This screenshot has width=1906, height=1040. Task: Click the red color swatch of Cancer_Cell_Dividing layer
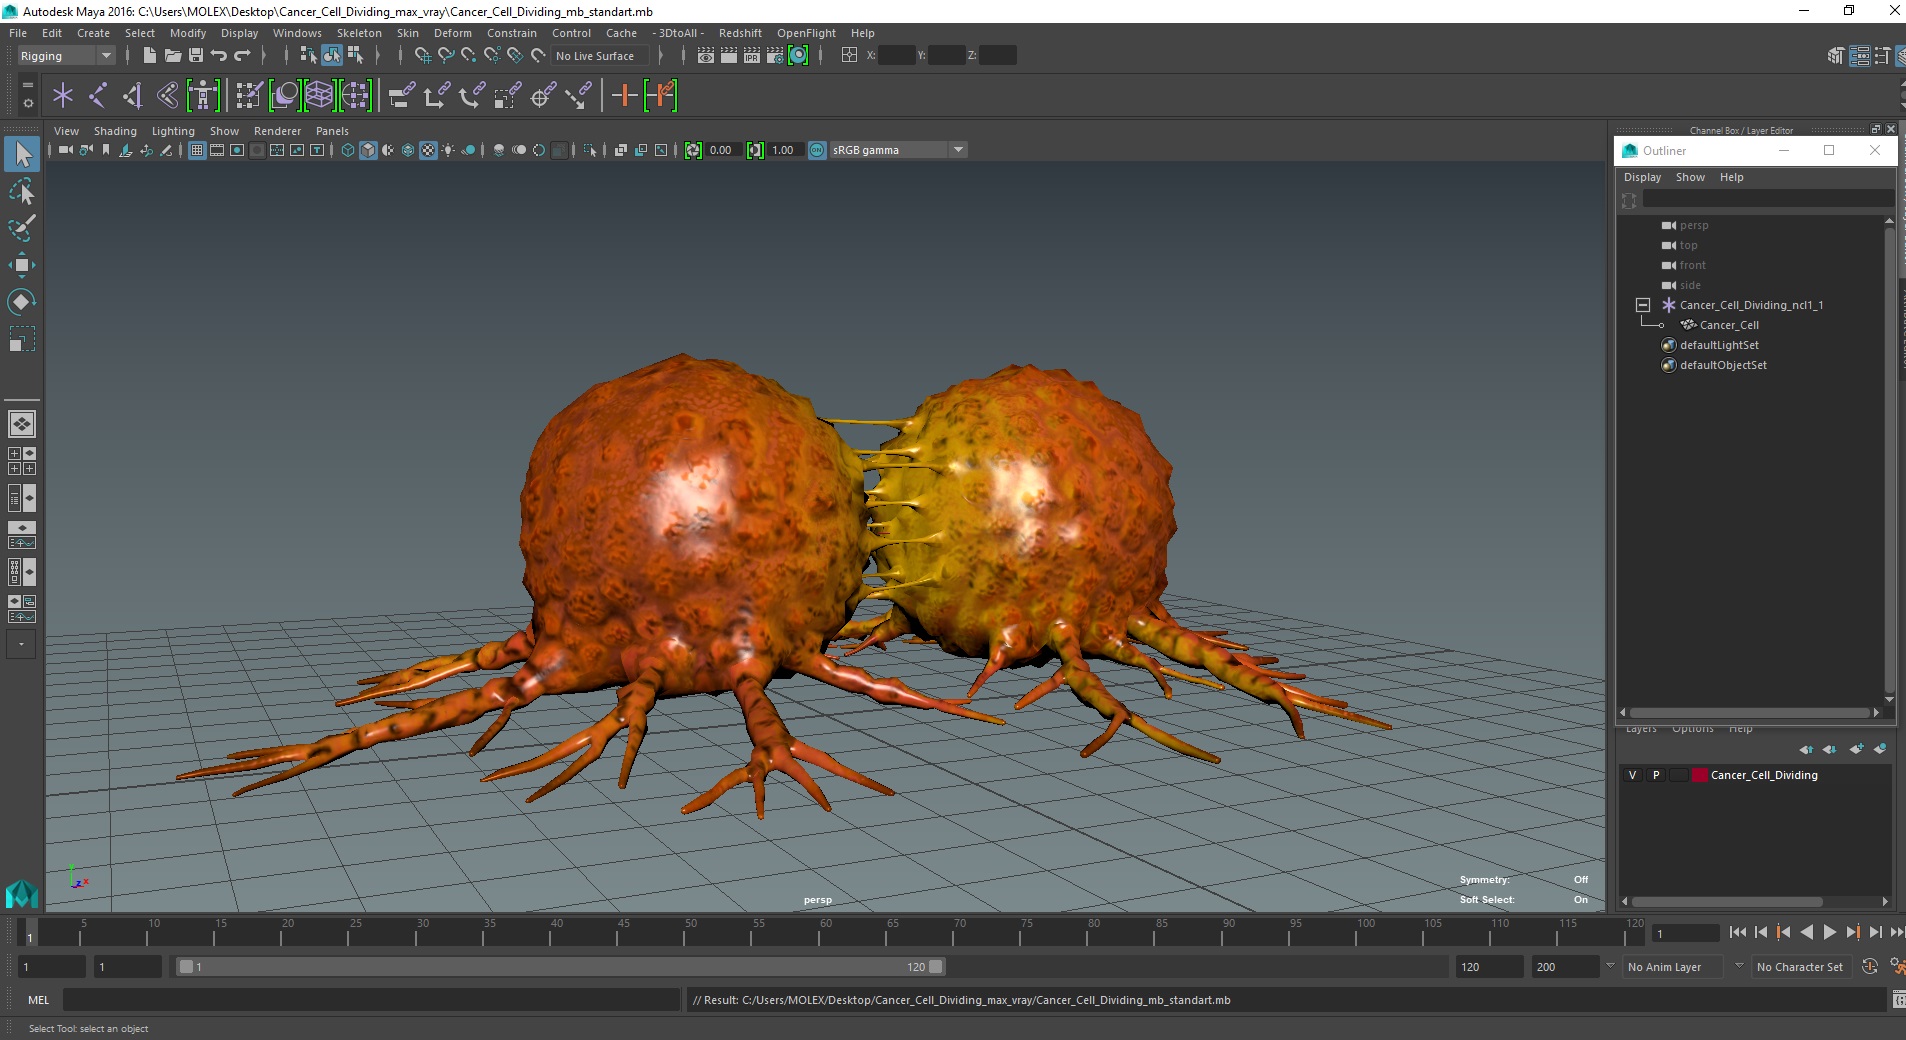click(1700, 775)
